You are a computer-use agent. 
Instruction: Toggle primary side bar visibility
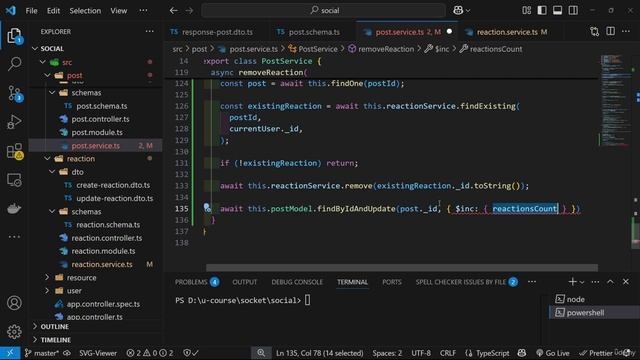(542, 11)
